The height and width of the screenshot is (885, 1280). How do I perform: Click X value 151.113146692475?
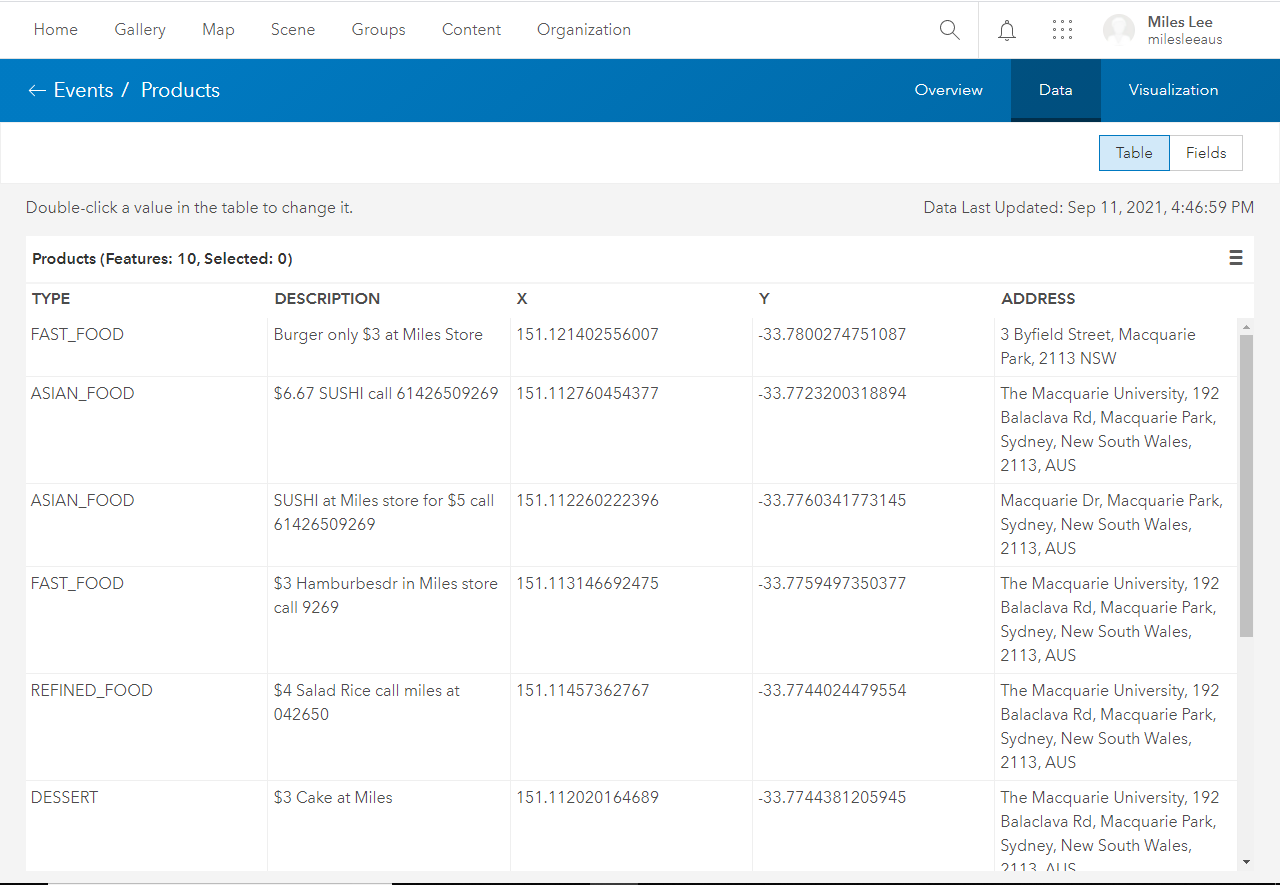587,583
